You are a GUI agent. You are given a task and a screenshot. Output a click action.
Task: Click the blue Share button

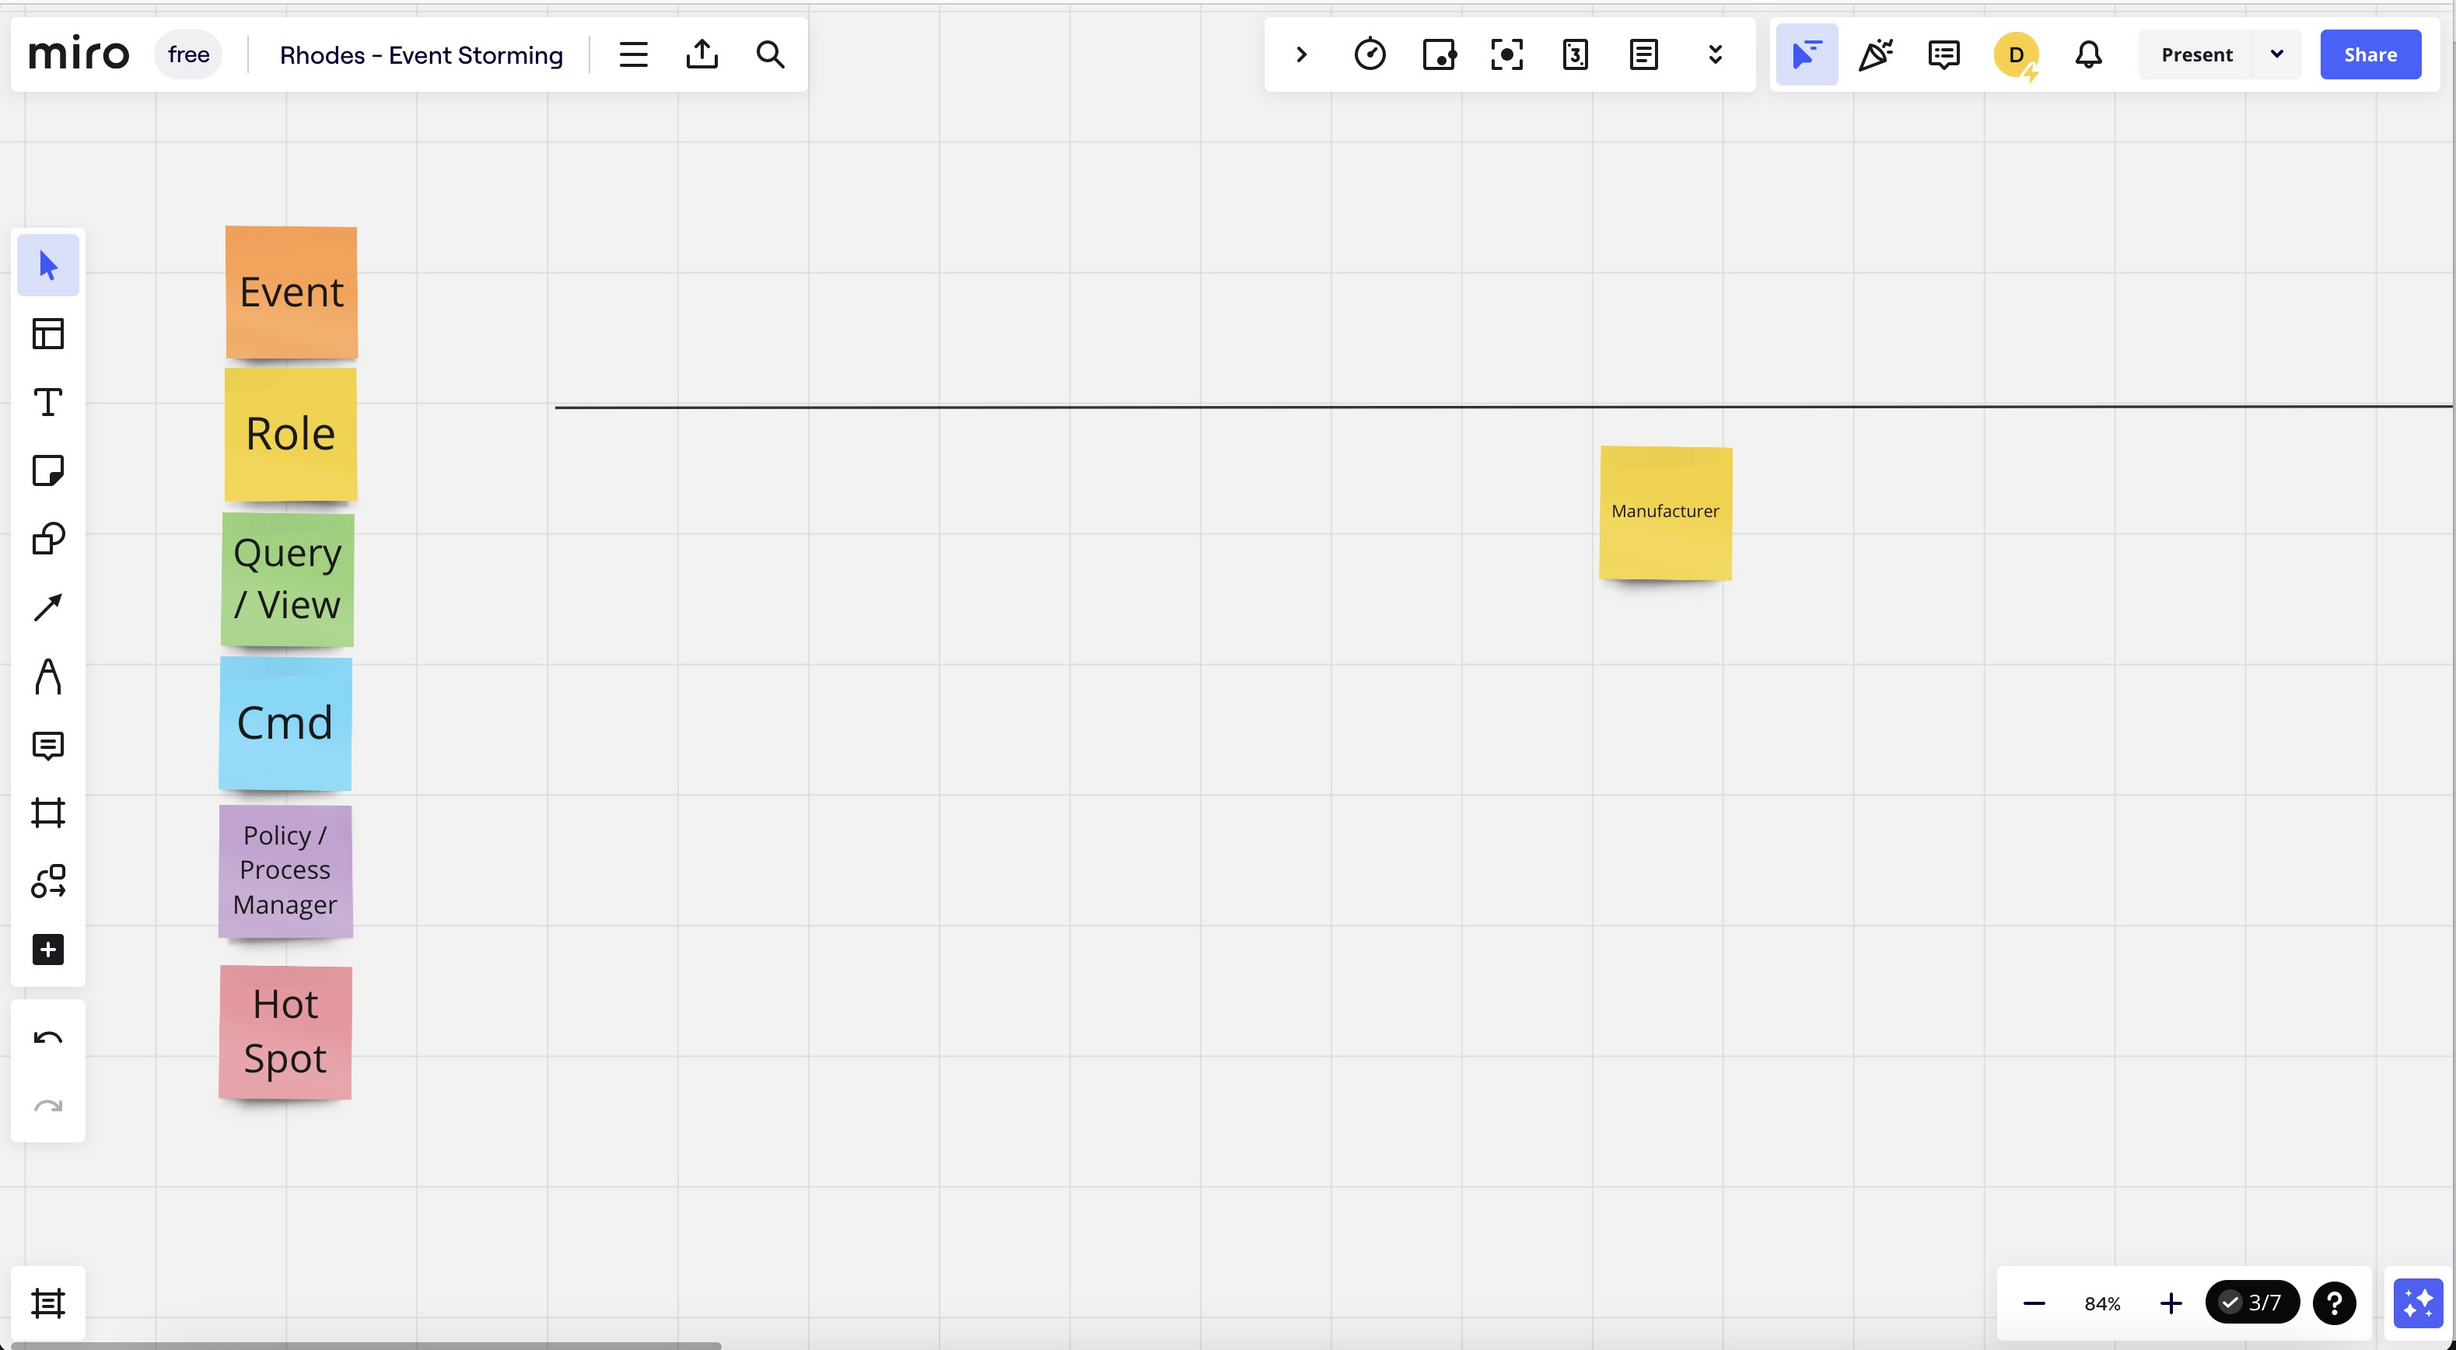point(2370,55)
